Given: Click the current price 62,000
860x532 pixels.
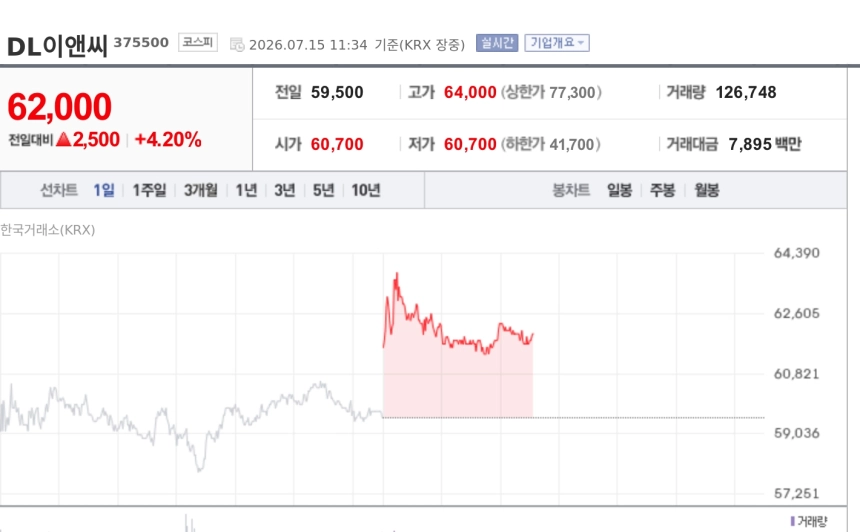Looking at the screenshot, I should click(59, 106).
